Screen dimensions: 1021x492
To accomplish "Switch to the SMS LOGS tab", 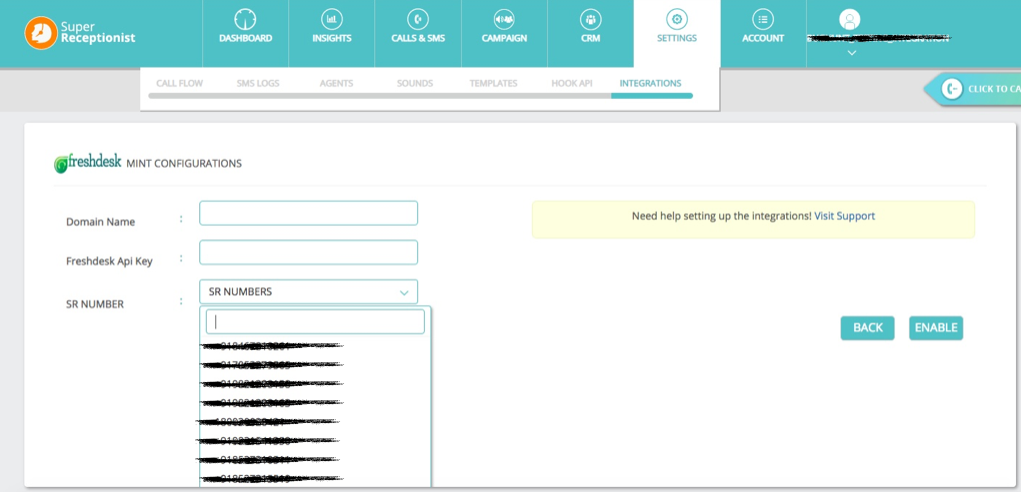I will tap(258, 83).
